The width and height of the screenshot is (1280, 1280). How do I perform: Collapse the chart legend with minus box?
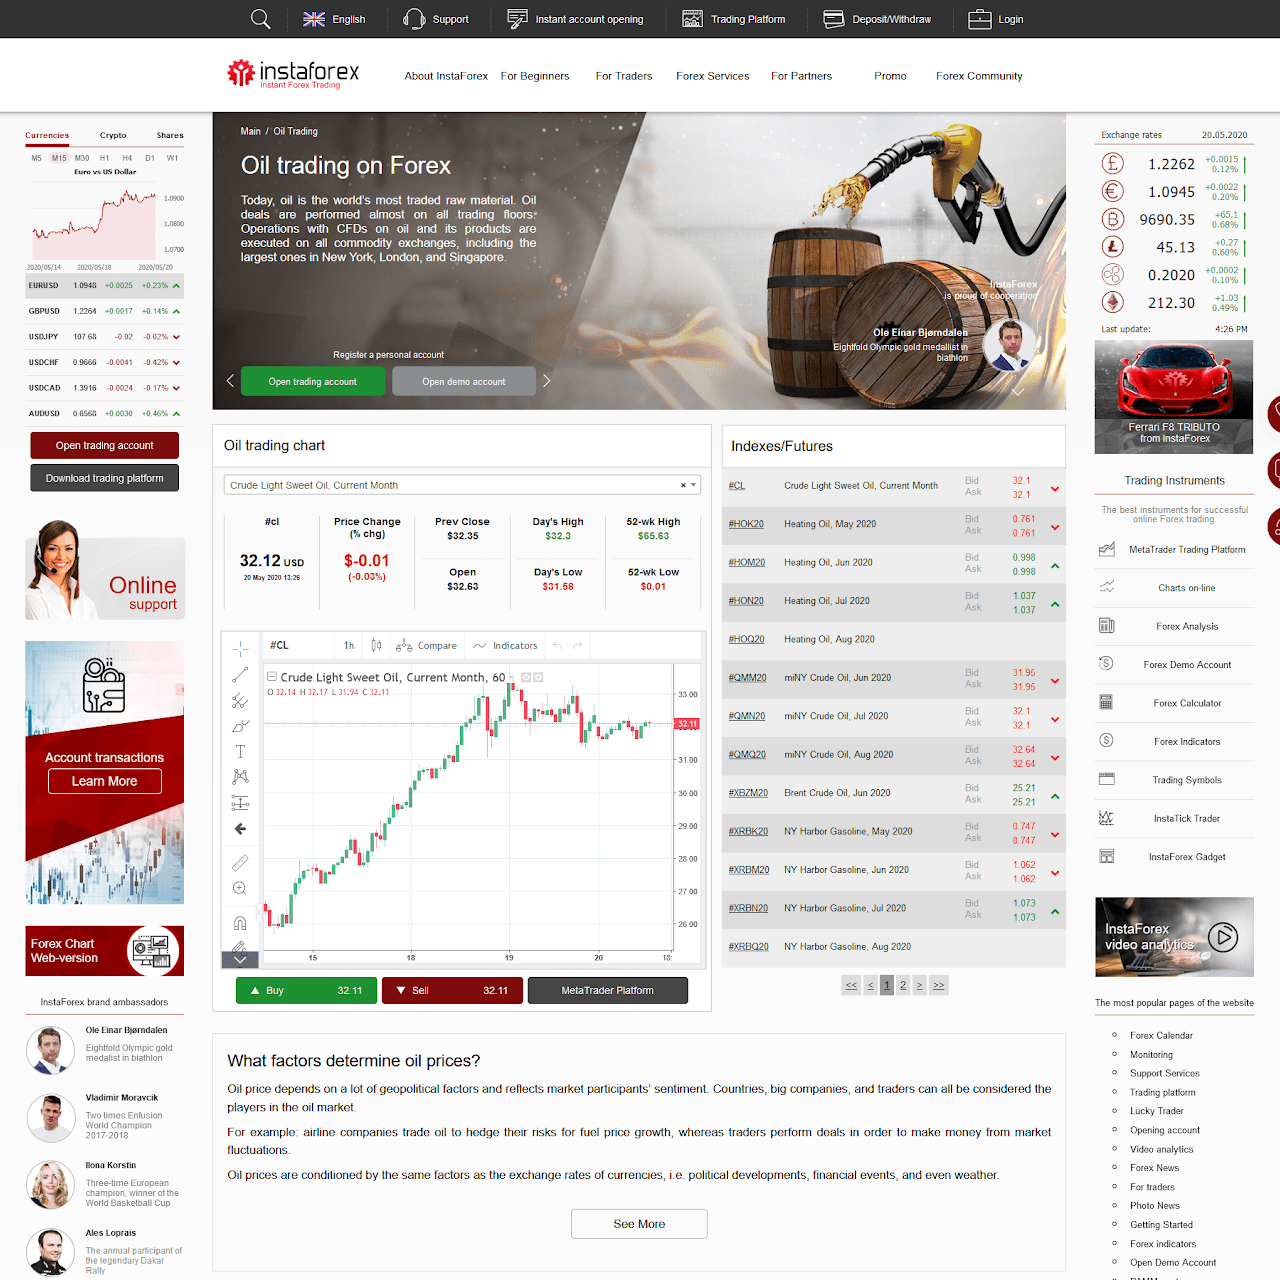tap(272, 677)
